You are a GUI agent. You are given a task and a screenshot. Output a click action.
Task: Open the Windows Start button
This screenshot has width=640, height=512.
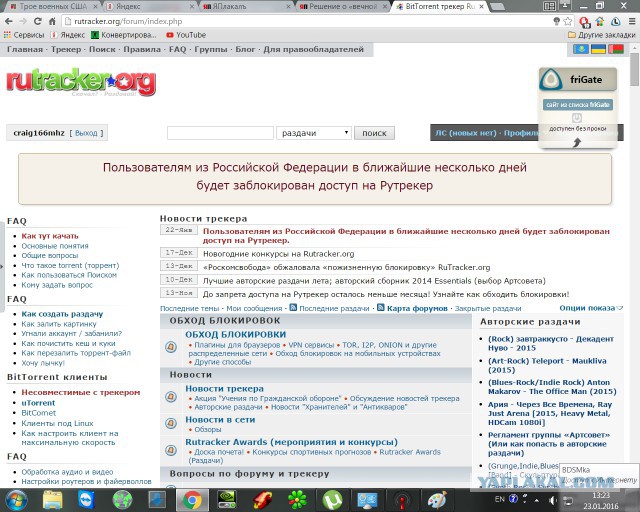(16, 500)
